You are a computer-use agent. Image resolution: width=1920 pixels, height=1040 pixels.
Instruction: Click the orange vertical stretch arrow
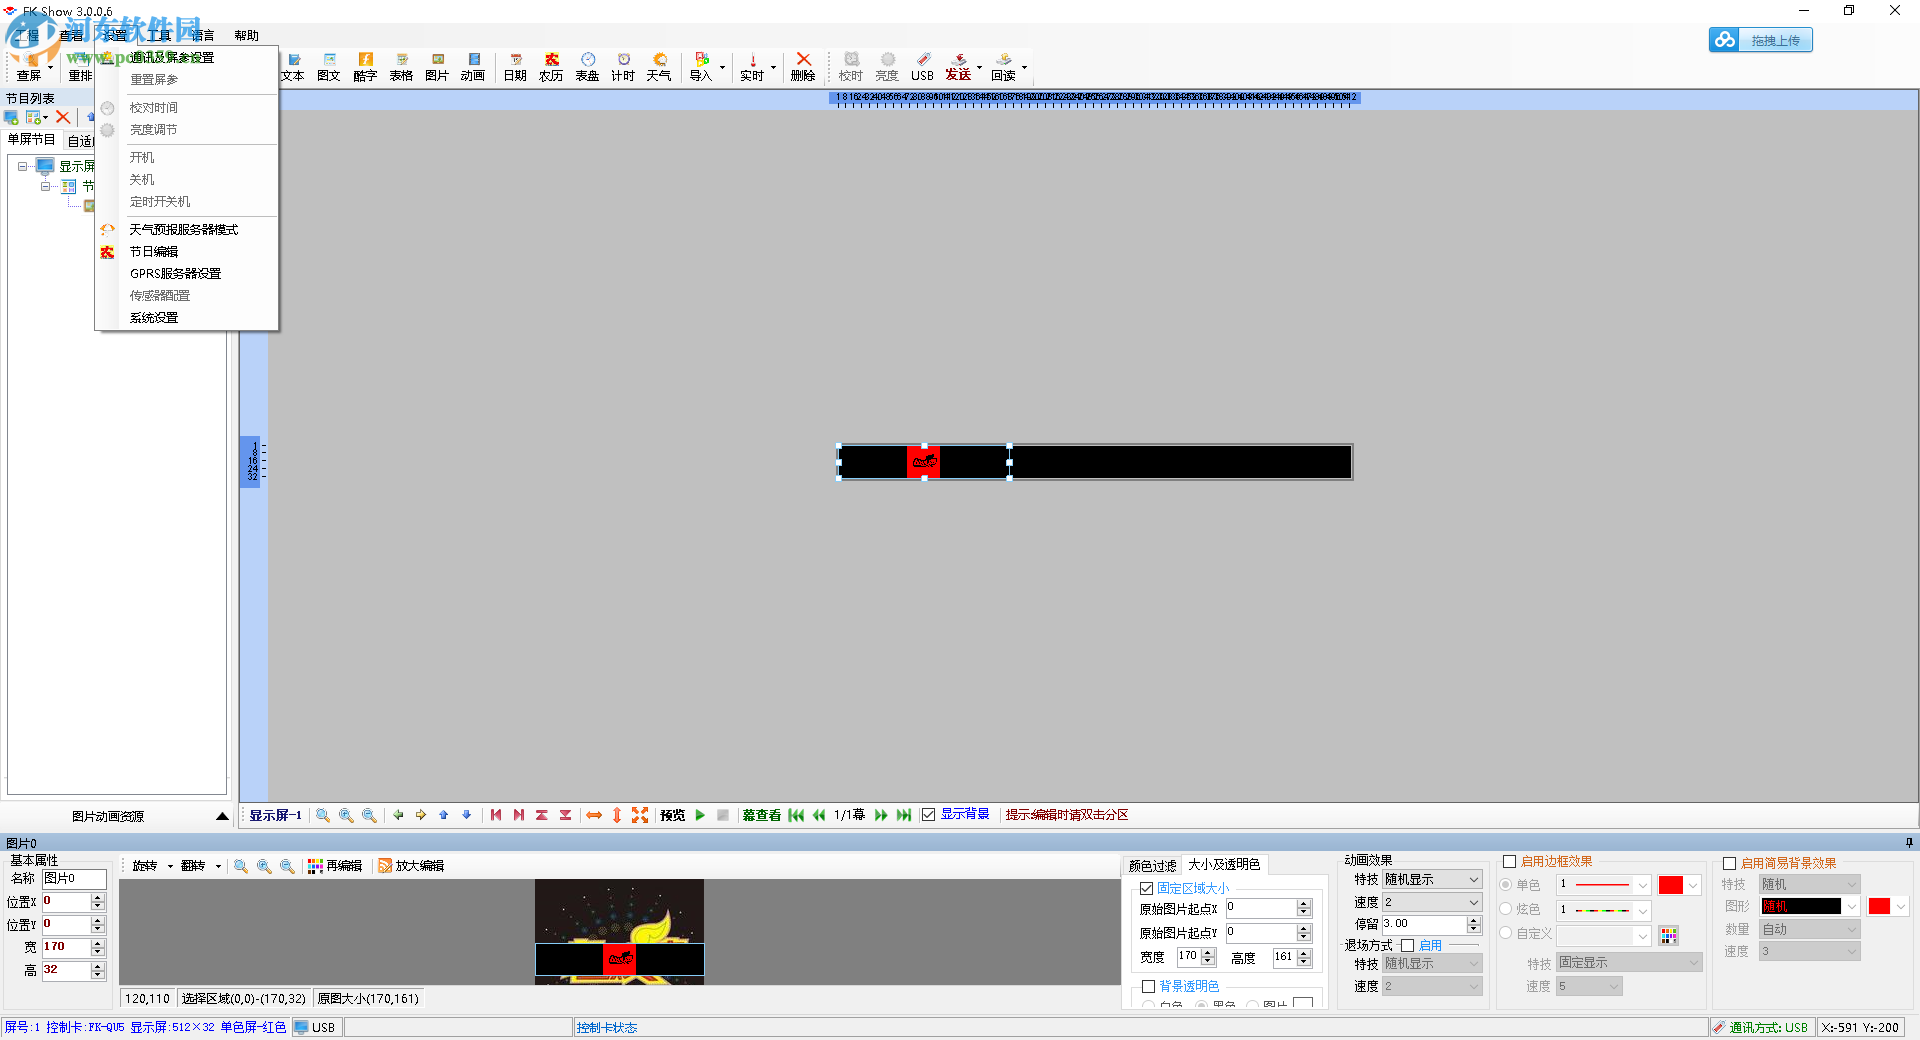tap(617, 815)
